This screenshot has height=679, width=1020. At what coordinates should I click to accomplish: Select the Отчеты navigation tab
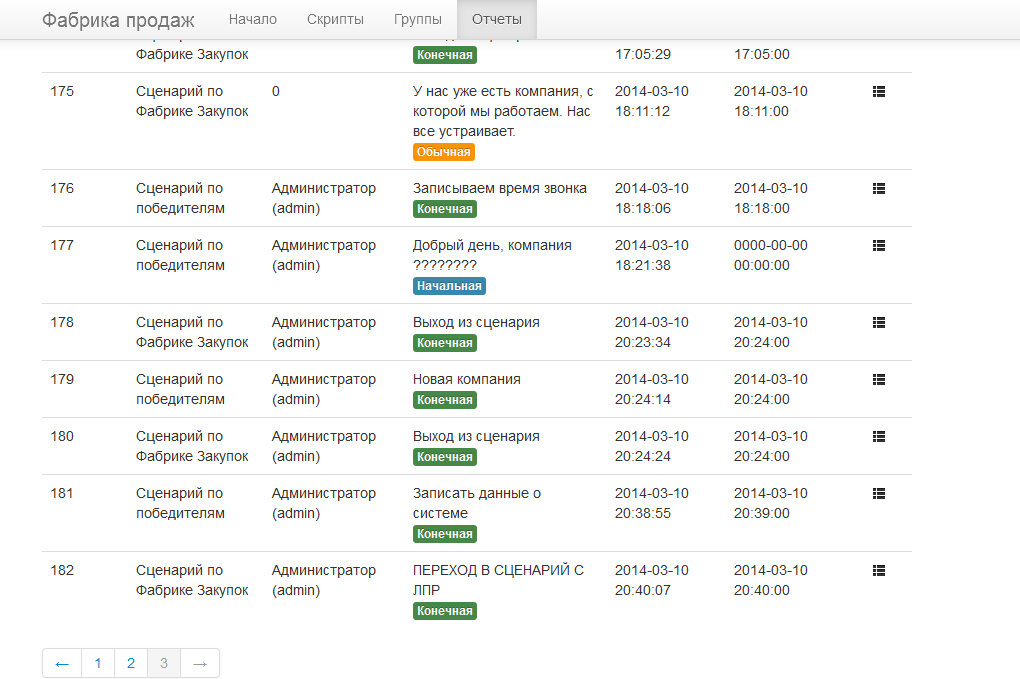pos(497,20)
